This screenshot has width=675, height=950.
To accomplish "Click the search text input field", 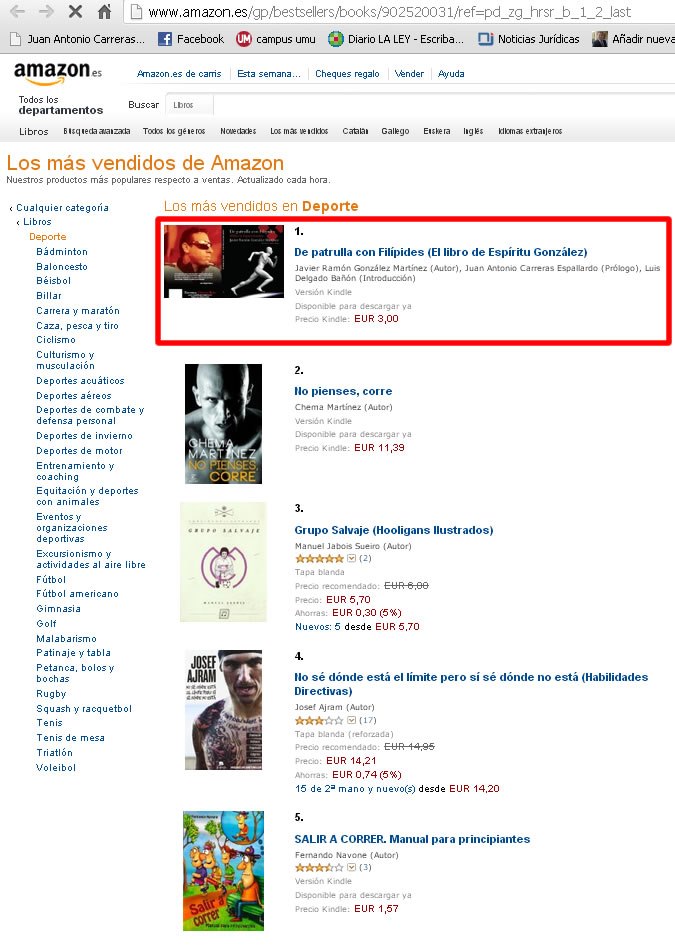I will coord(444,105).
